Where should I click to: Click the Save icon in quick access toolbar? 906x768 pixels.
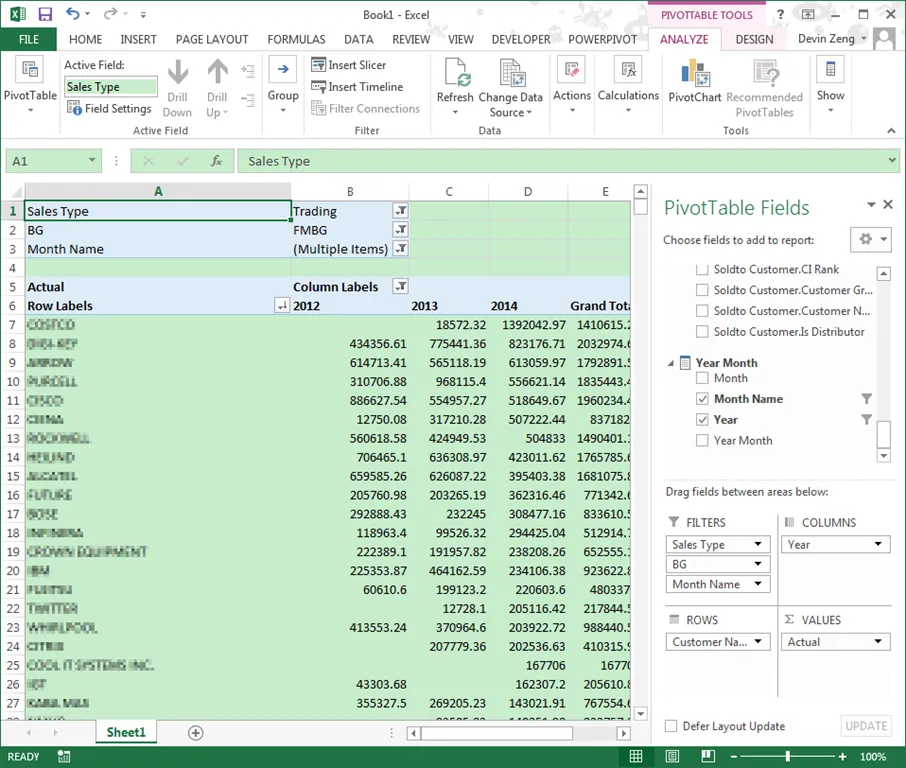(x=44, y=14)
